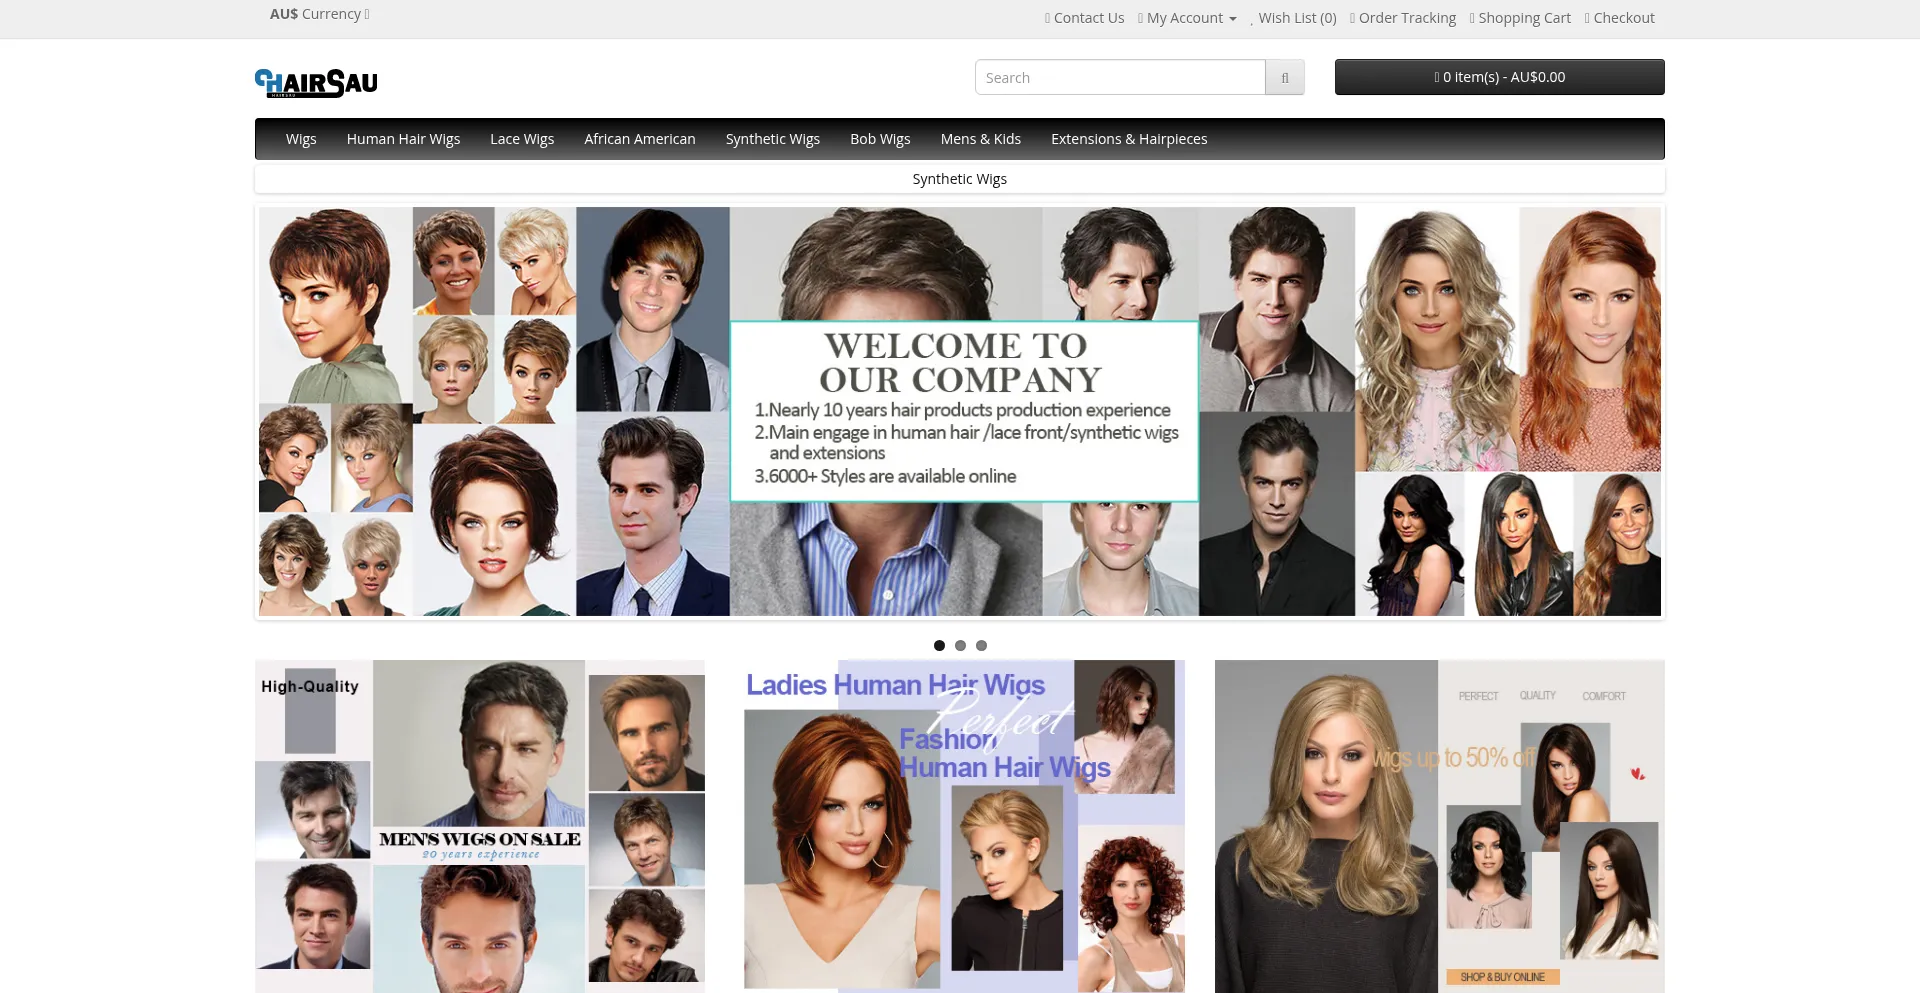Select Synthetic Wigs in black navigation bar
The height and width of the screenshot is (993, 1920).
773,139
